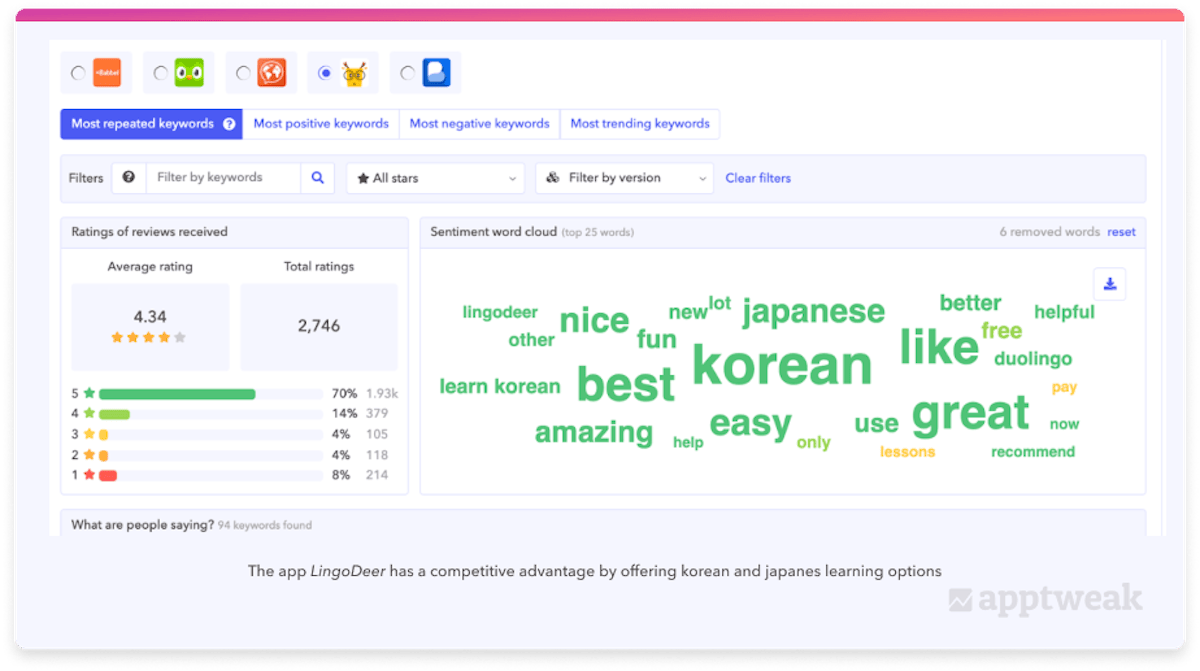Screen dimensions: 1200x671
Task: Select the Duolingo radio button
Action: pos(160,73)
